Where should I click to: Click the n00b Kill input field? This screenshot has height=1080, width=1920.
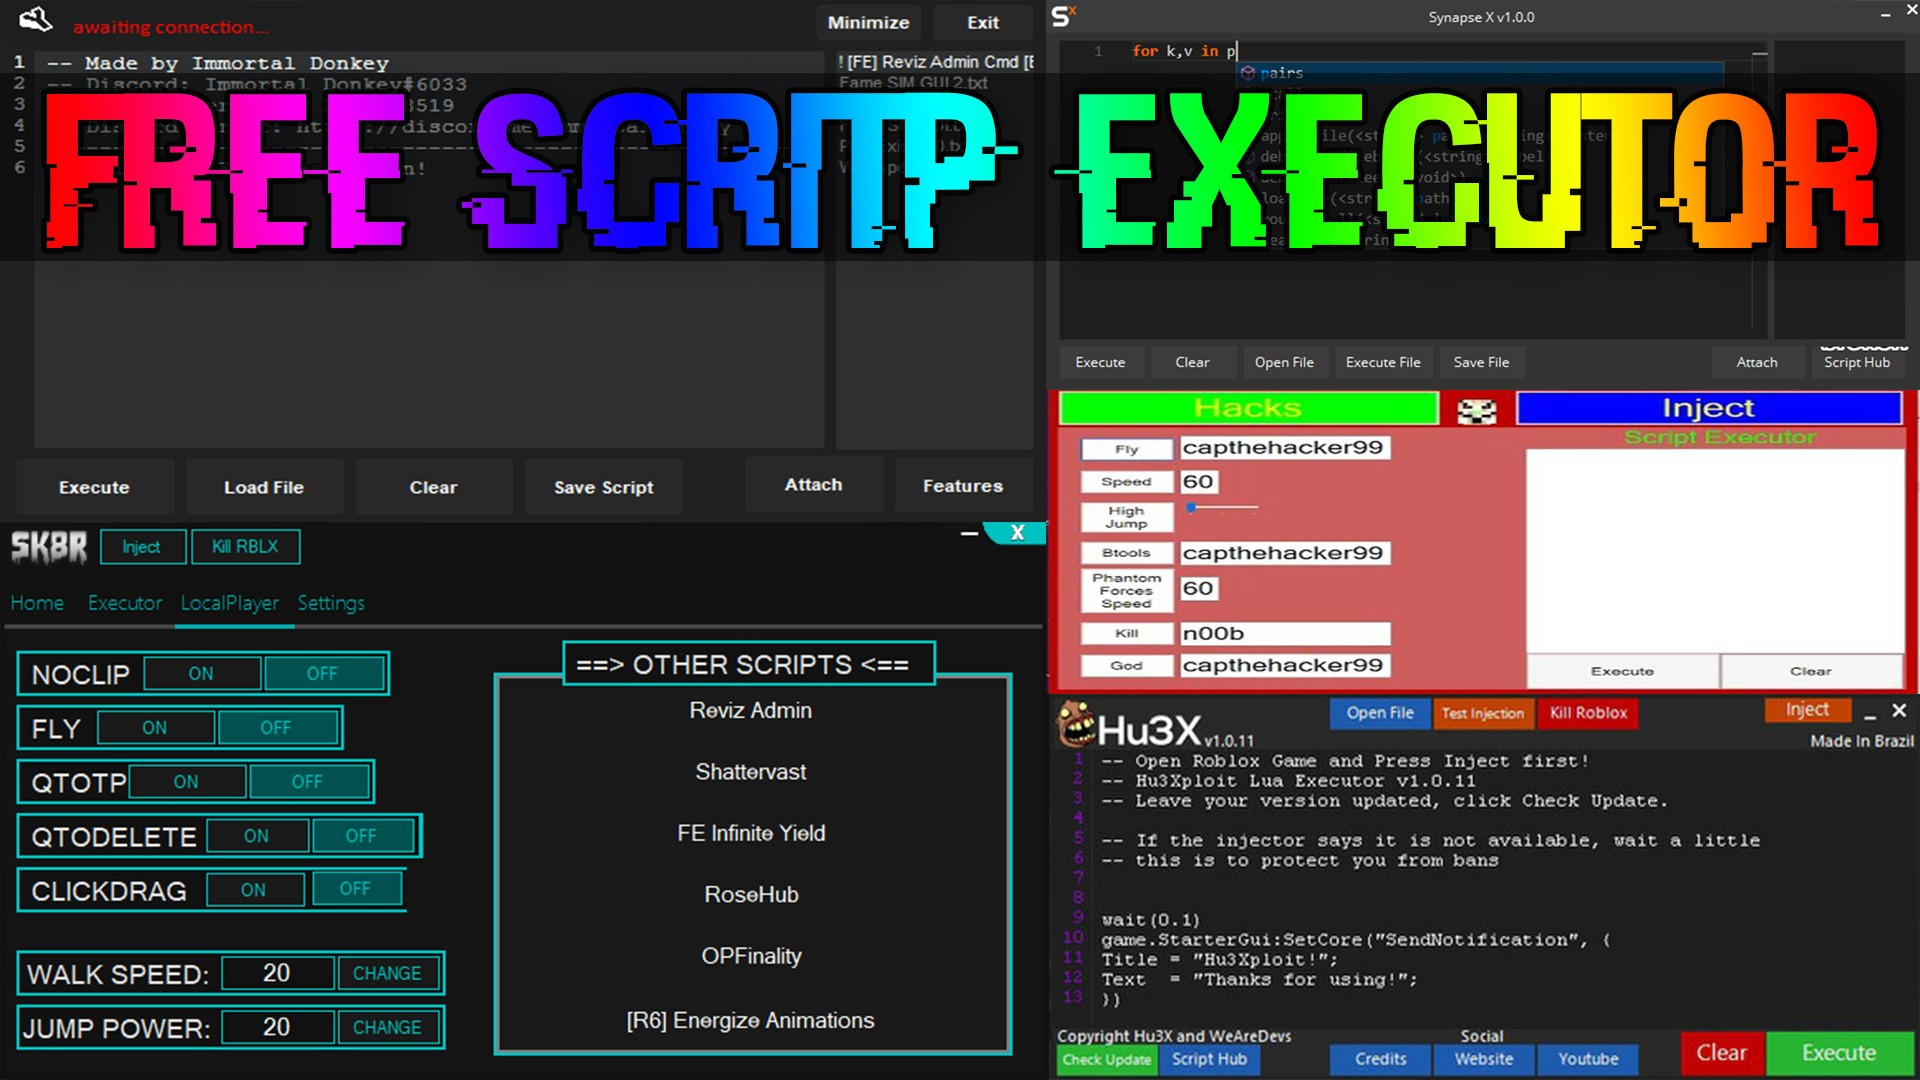coord(1285,633)
